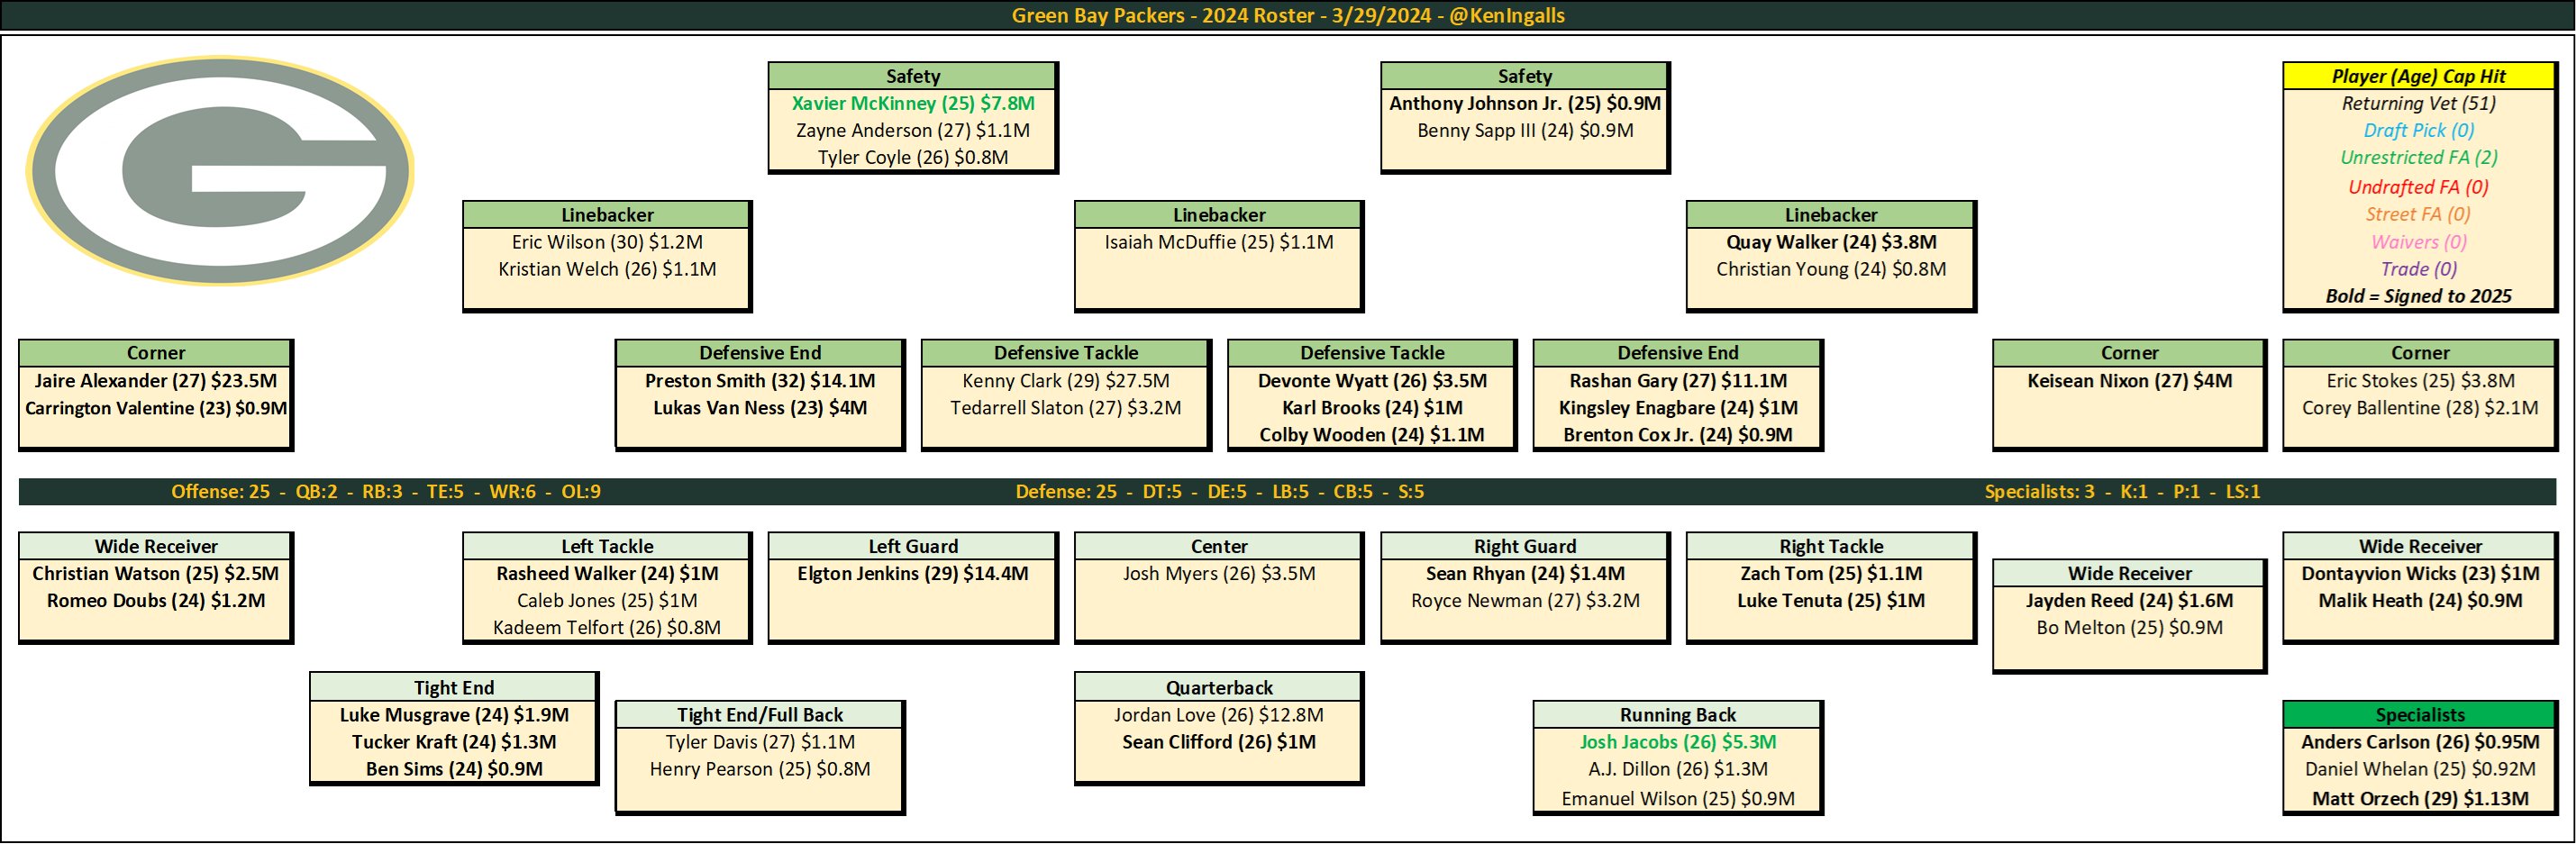Click Christian Young (24) $0.8M row
Screen dimensions: 2576x844
click(x=1831, y=269)
